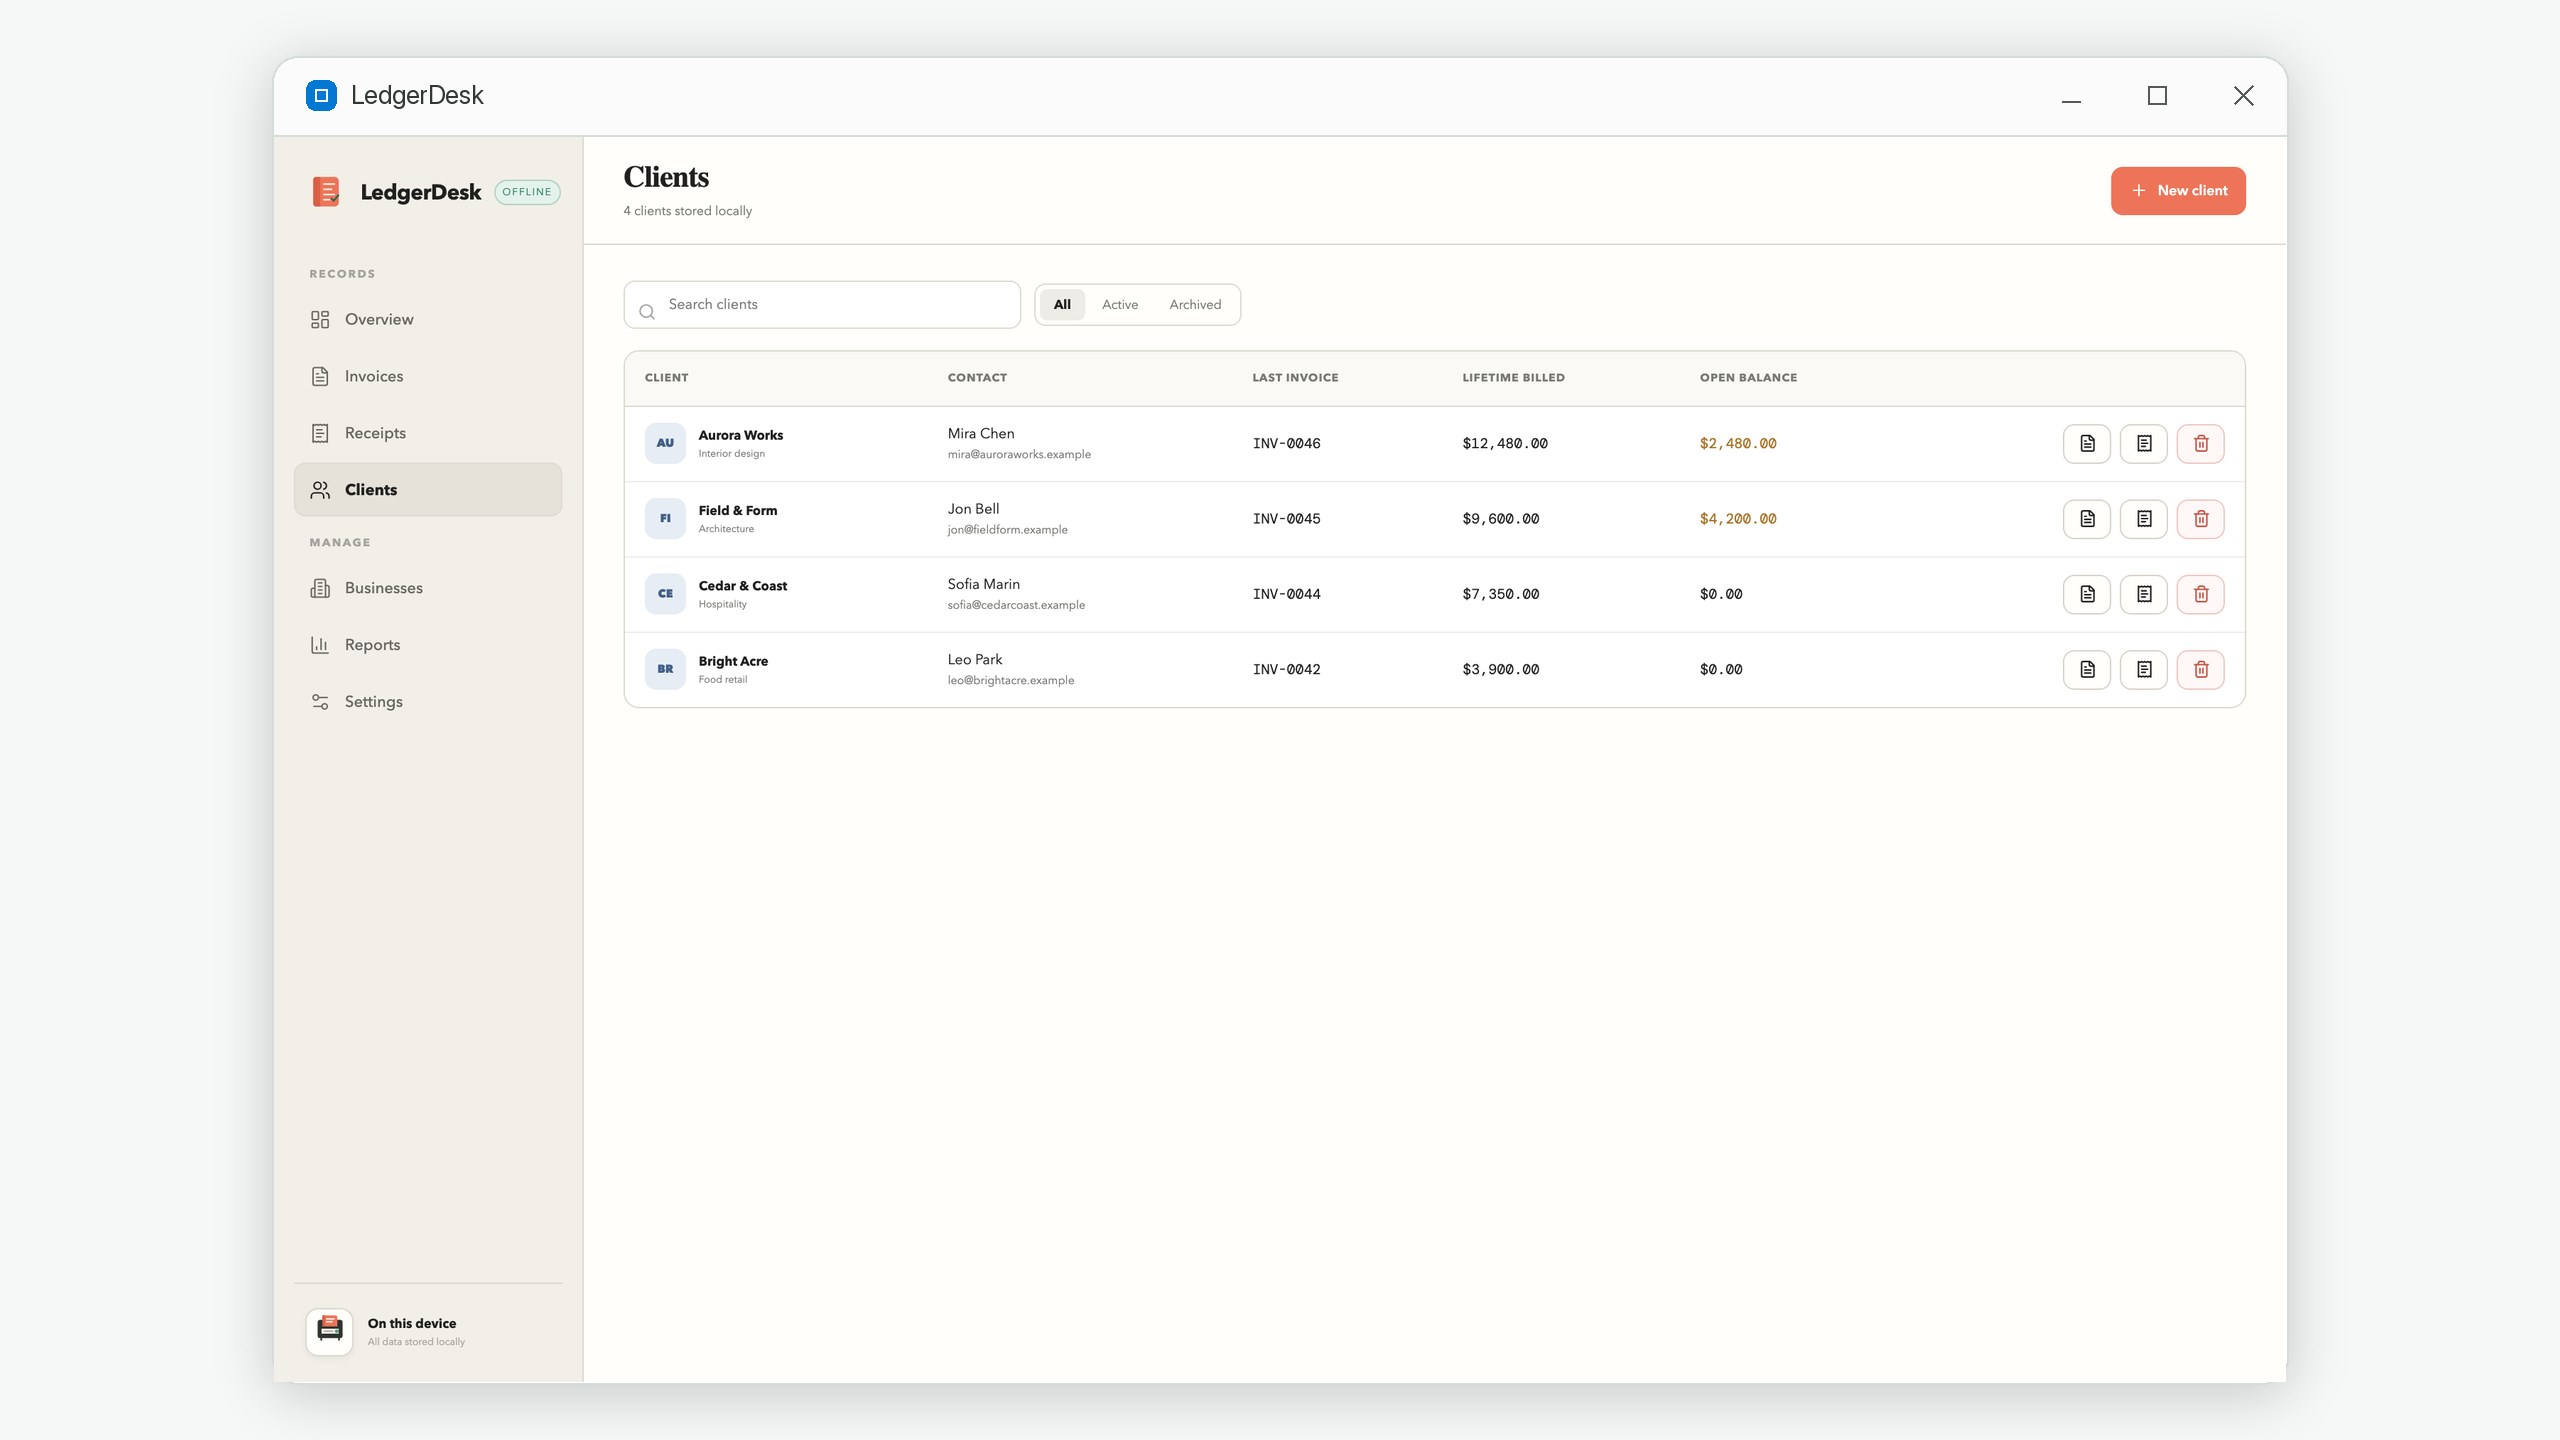Image resolution: width=2560 pixels, height=1440 pixels.
Task: Click contact name Leo Park
Action: point(975,659)
